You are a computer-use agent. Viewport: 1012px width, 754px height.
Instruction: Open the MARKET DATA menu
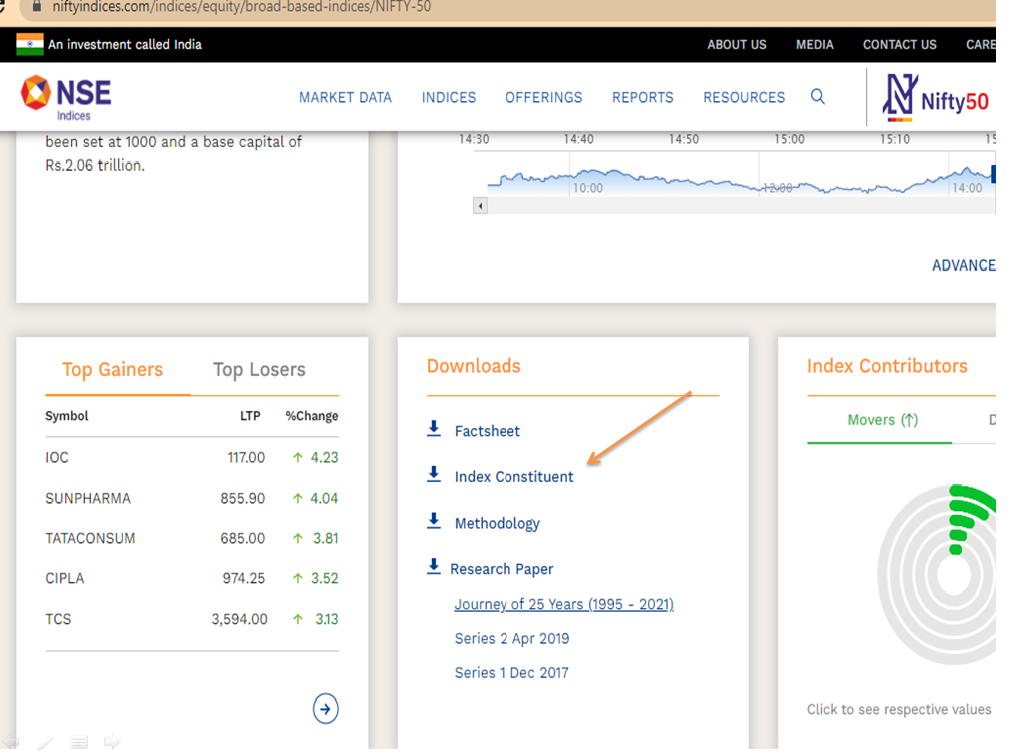pyautogui.click(x=345, y=97)
